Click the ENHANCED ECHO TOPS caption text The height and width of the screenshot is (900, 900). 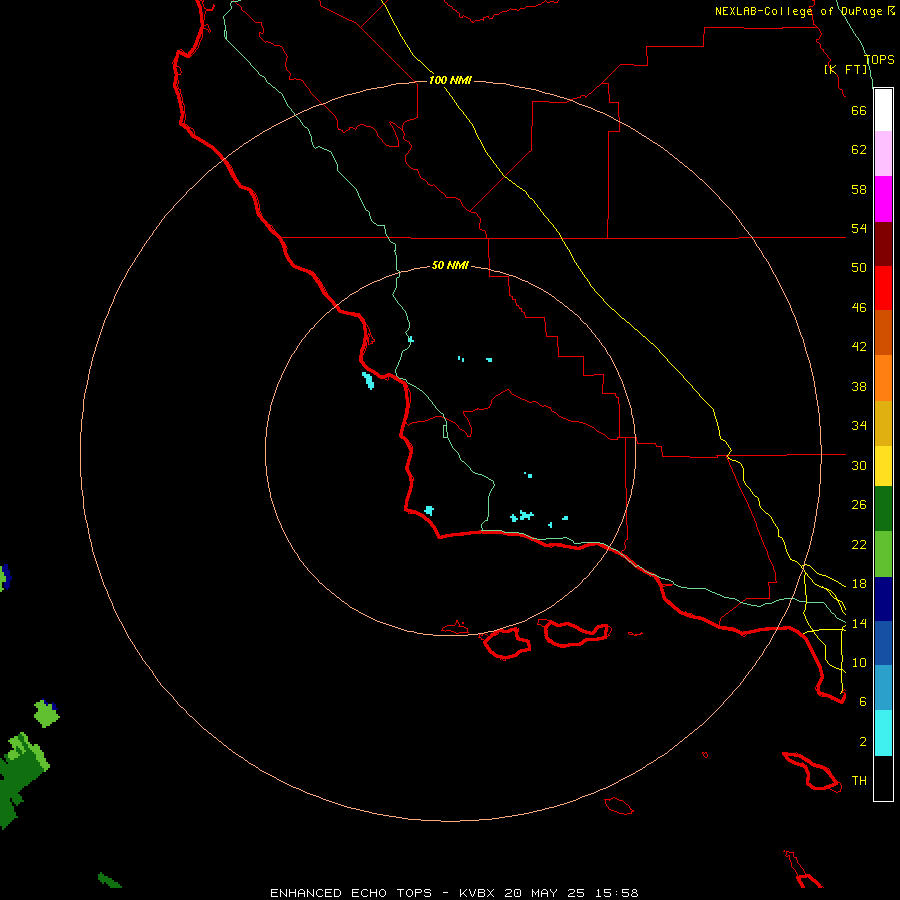point(351,893)
